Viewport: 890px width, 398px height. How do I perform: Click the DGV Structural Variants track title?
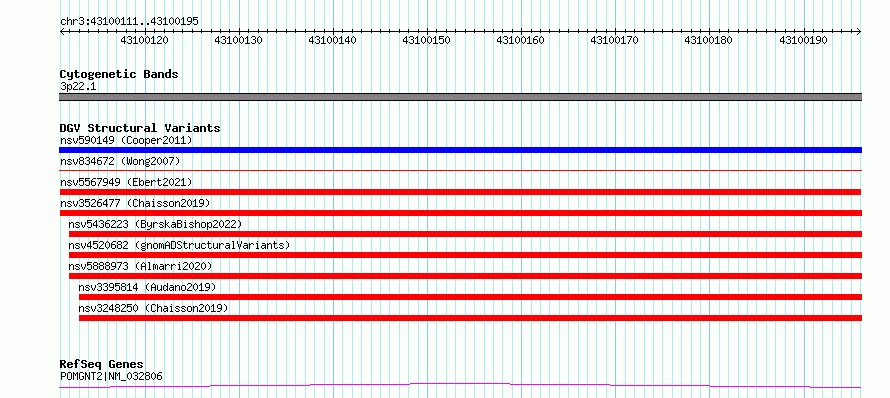coord(140,128)
